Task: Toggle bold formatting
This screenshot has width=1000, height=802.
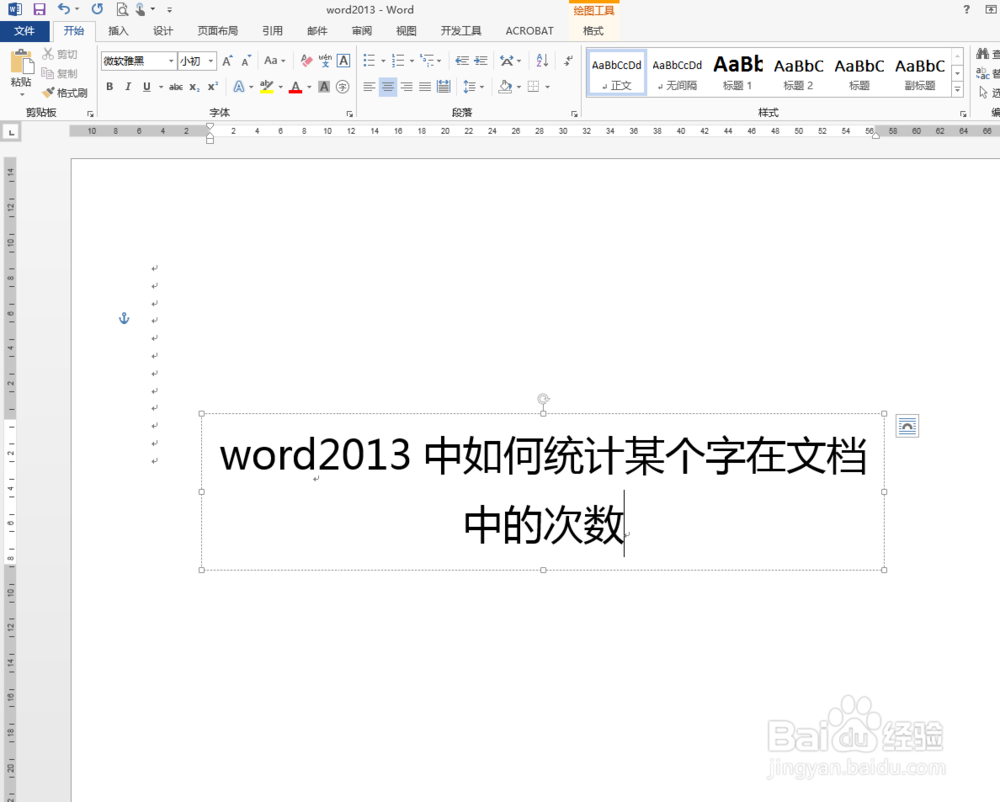Action: coord(110,87)
